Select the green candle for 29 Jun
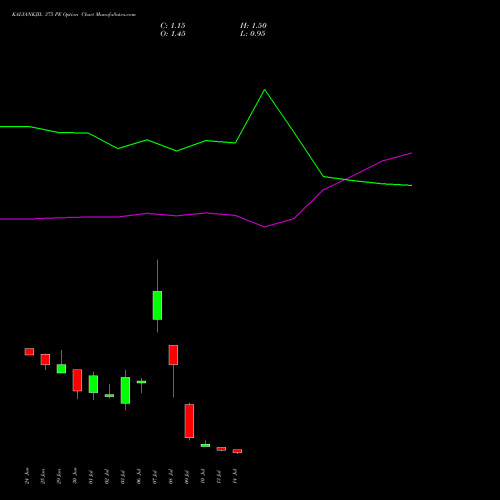 (x=61, y=369)
